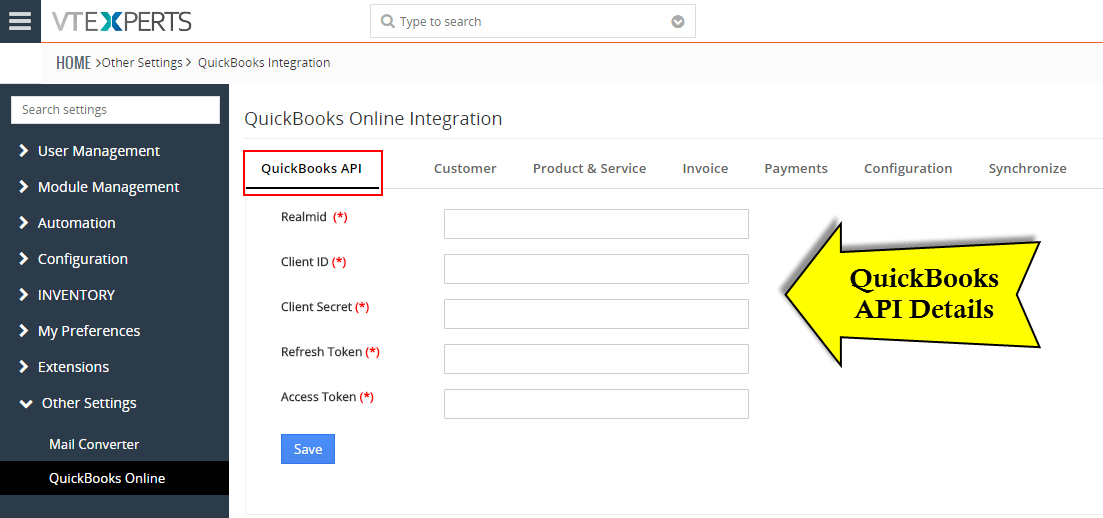This screenshot has height=518, width=1103.
Task: Open the Payments tab
Action: point(796,169)
